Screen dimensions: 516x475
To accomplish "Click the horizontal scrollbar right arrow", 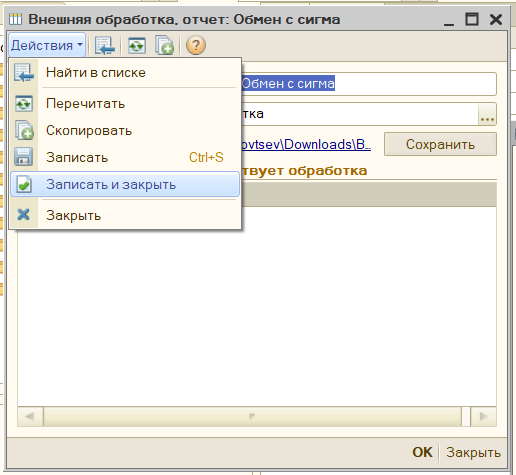I will [483, 416].
